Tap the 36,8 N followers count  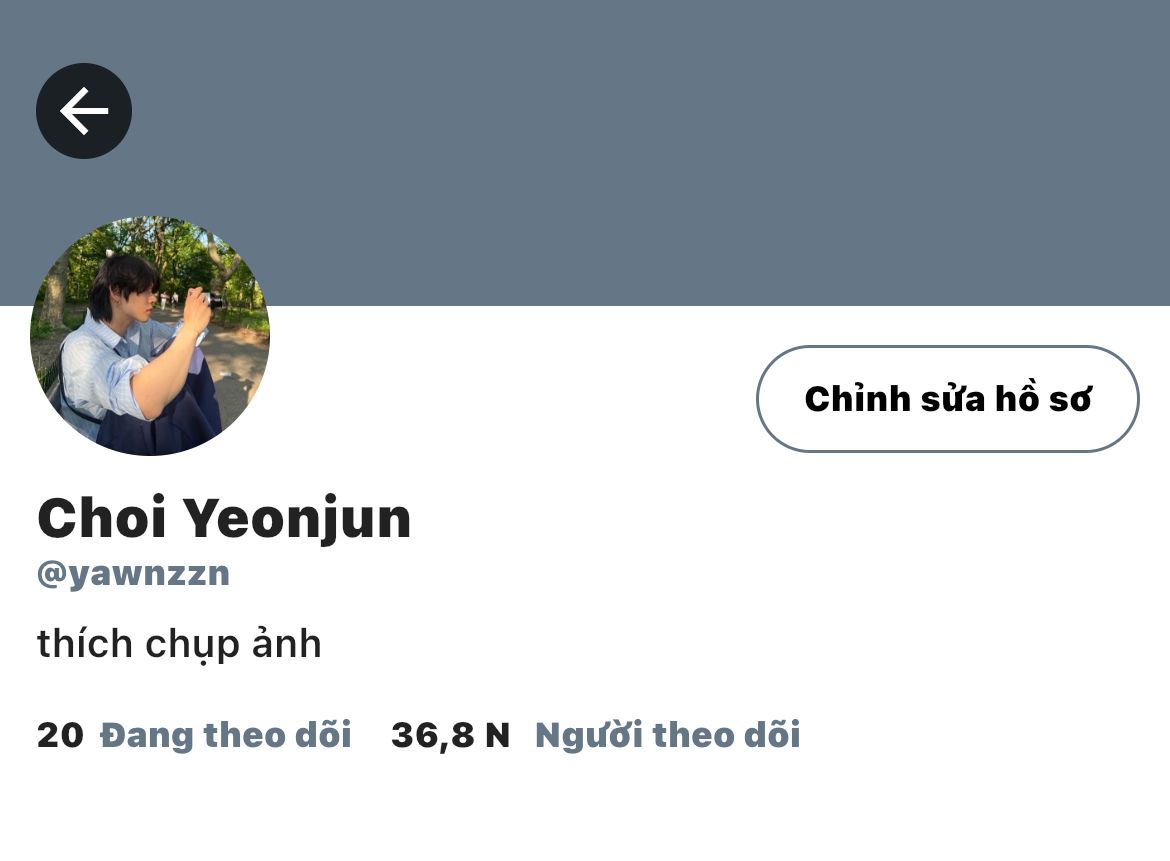point(451,735)
